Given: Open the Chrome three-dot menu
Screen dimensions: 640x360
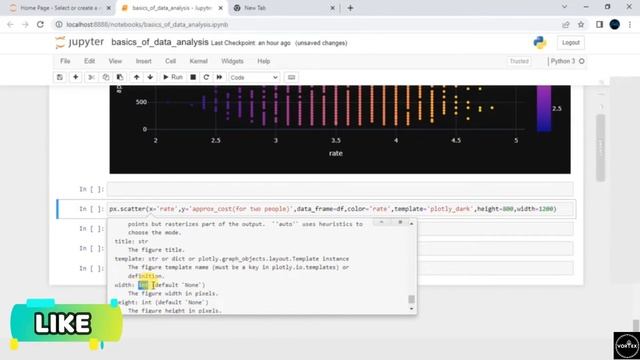Looking at the screenshot, I should tap(630, 24).
